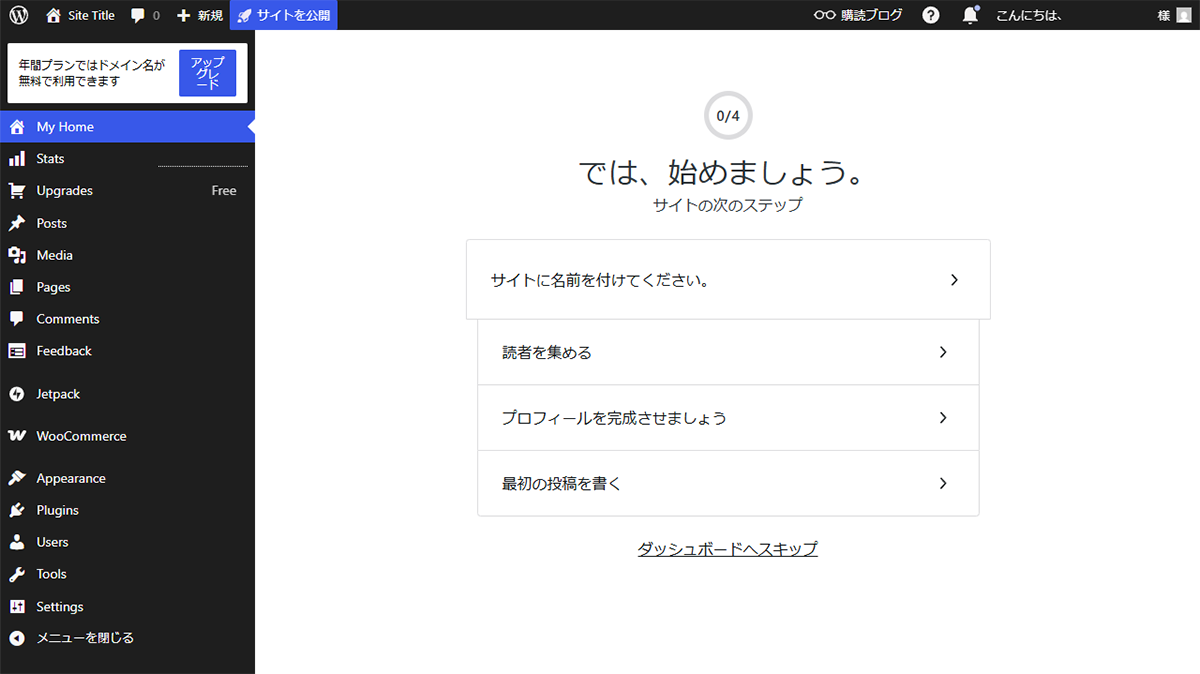Click the 0 comment count in admin bar
Screen dimensions: 1200x674
pyautogui.click(x=156, y=16)
